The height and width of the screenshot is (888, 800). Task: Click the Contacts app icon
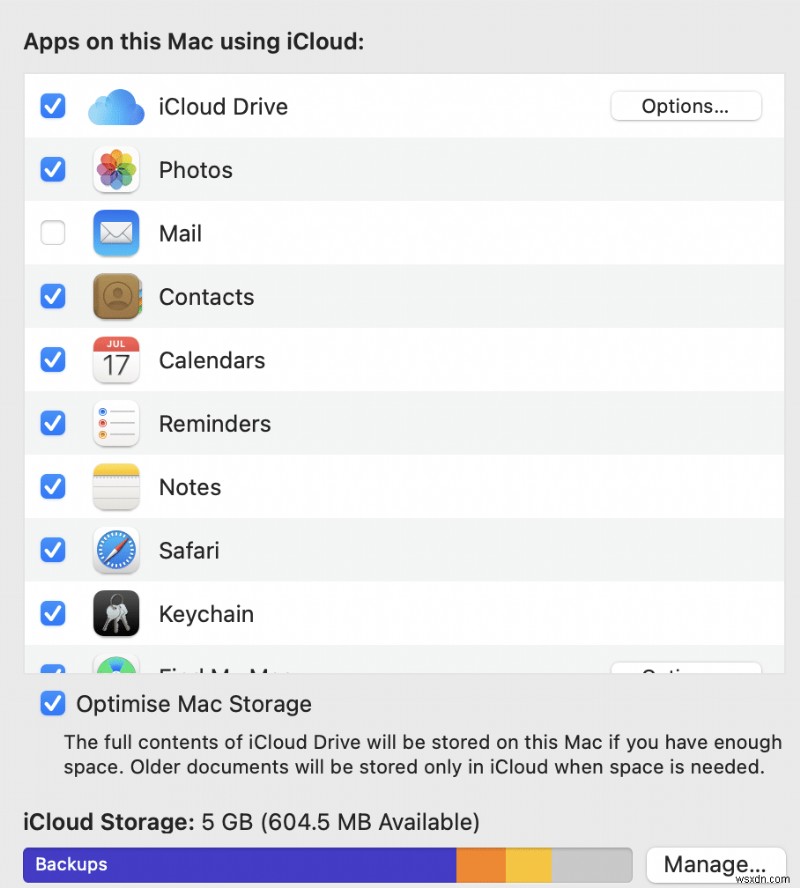coord(116,297)
